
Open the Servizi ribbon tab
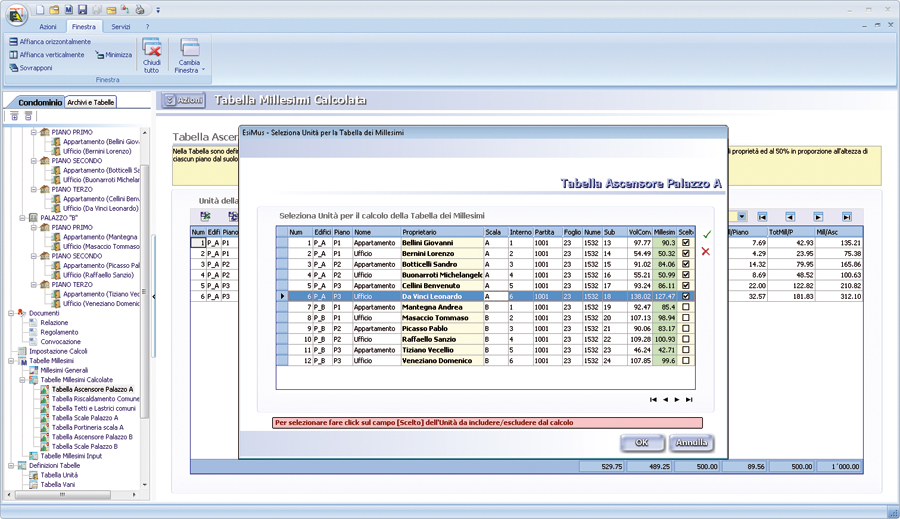click(x=120, y=27)
